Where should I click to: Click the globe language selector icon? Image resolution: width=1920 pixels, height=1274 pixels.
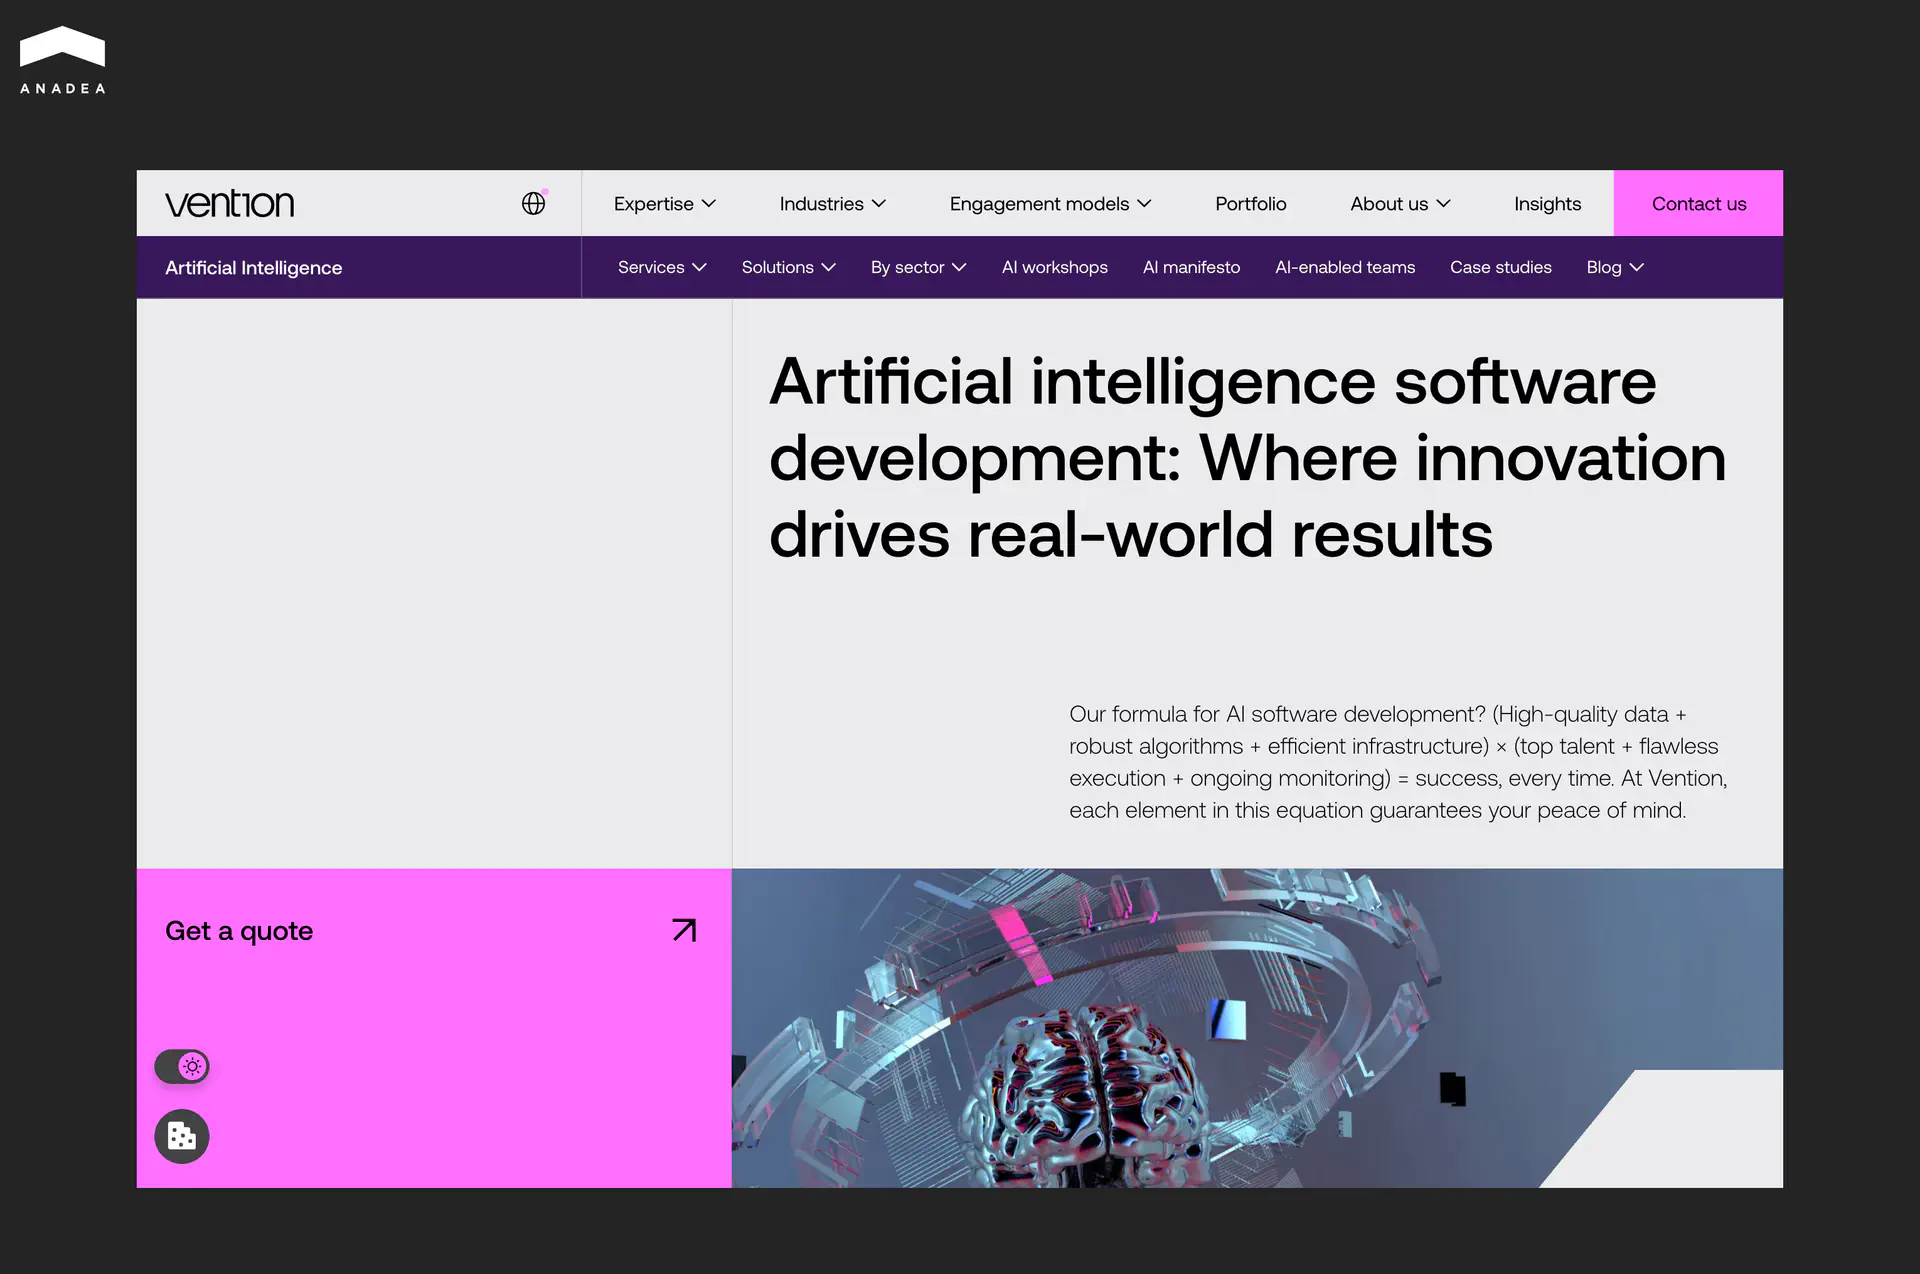pyautogui.click(x=534, y=203)
